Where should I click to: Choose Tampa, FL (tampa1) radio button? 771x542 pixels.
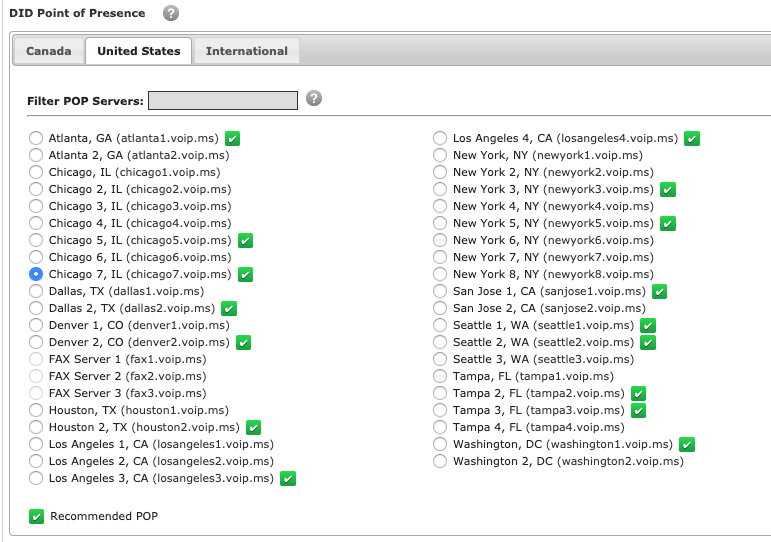tap(440, 376)
